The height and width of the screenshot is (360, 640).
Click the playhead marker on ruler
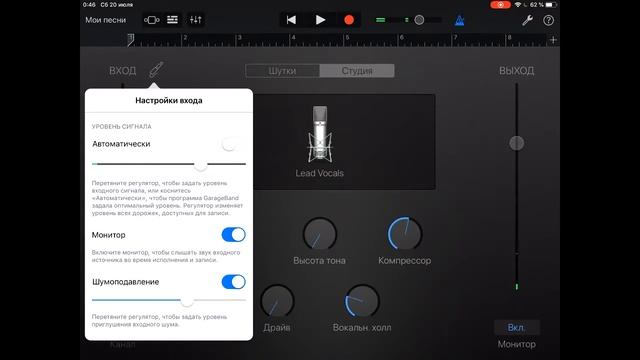130,40
